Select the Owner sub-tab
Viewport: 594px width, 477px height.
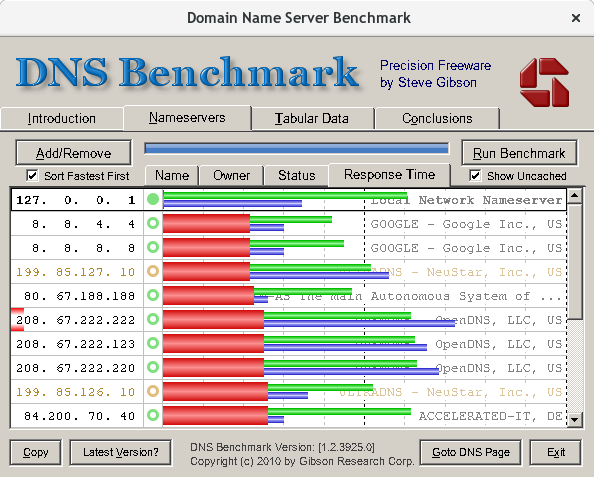coord(231,175)
